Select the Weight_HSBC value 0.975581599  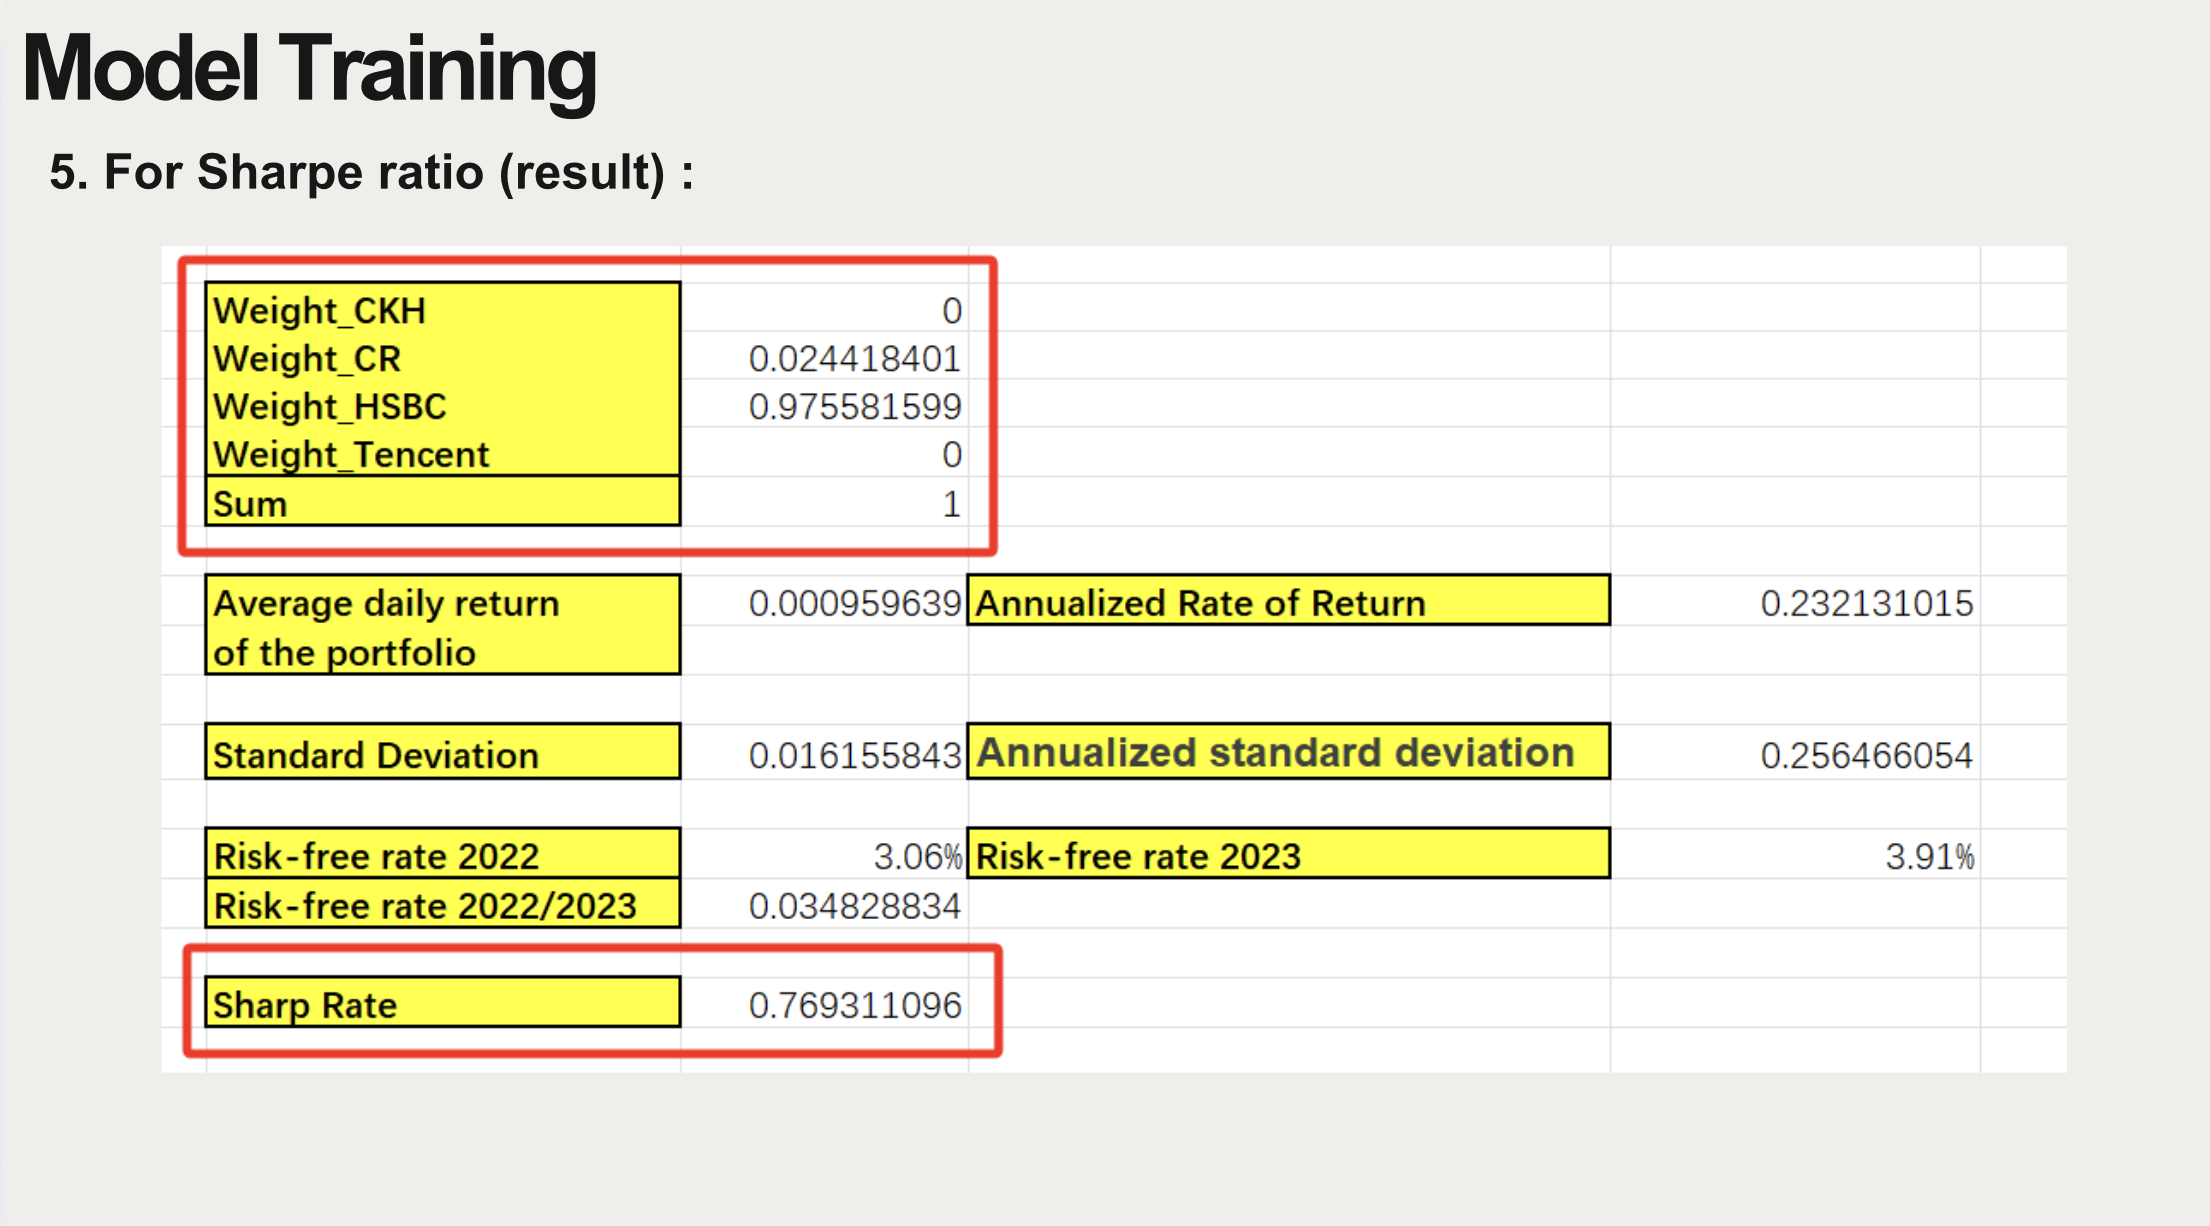point(854,407)
